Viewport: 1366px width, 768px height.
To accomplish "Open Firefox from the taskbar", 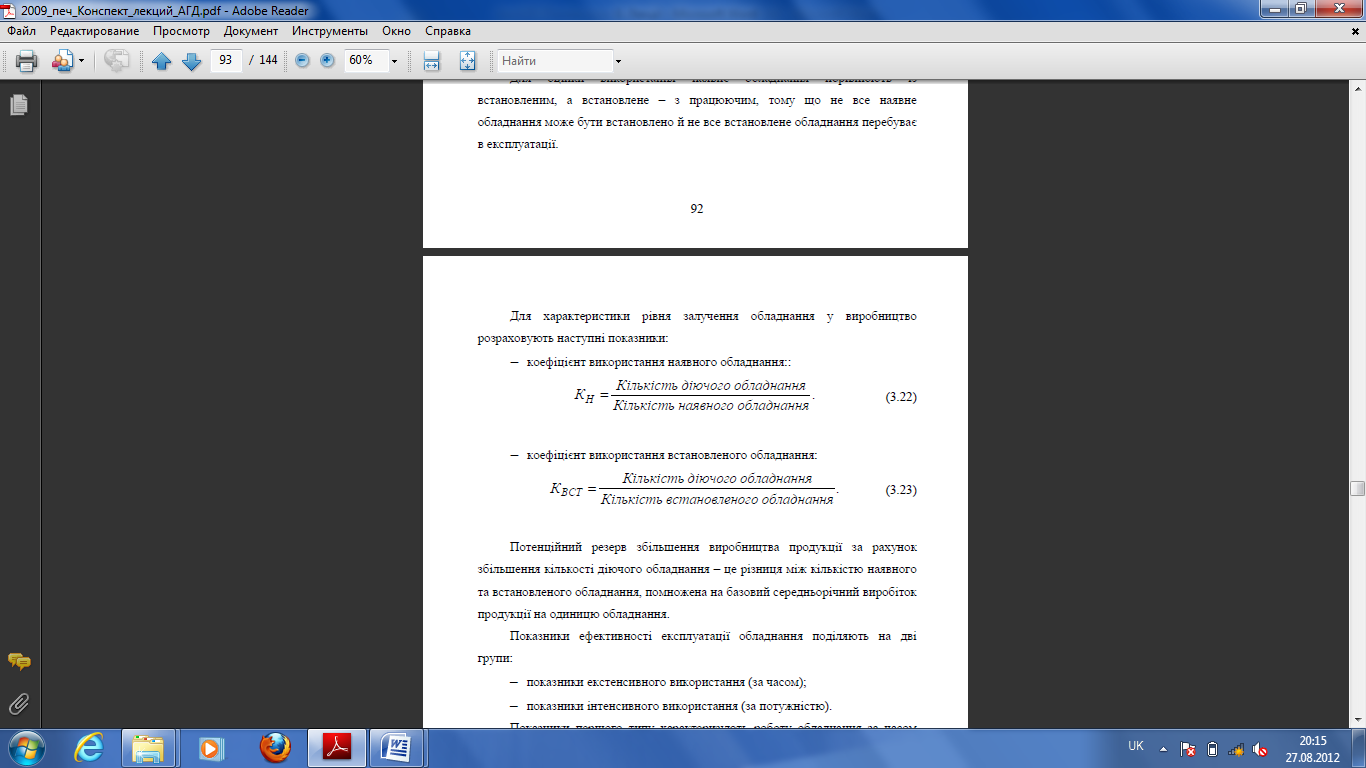I will coord(274,748).
